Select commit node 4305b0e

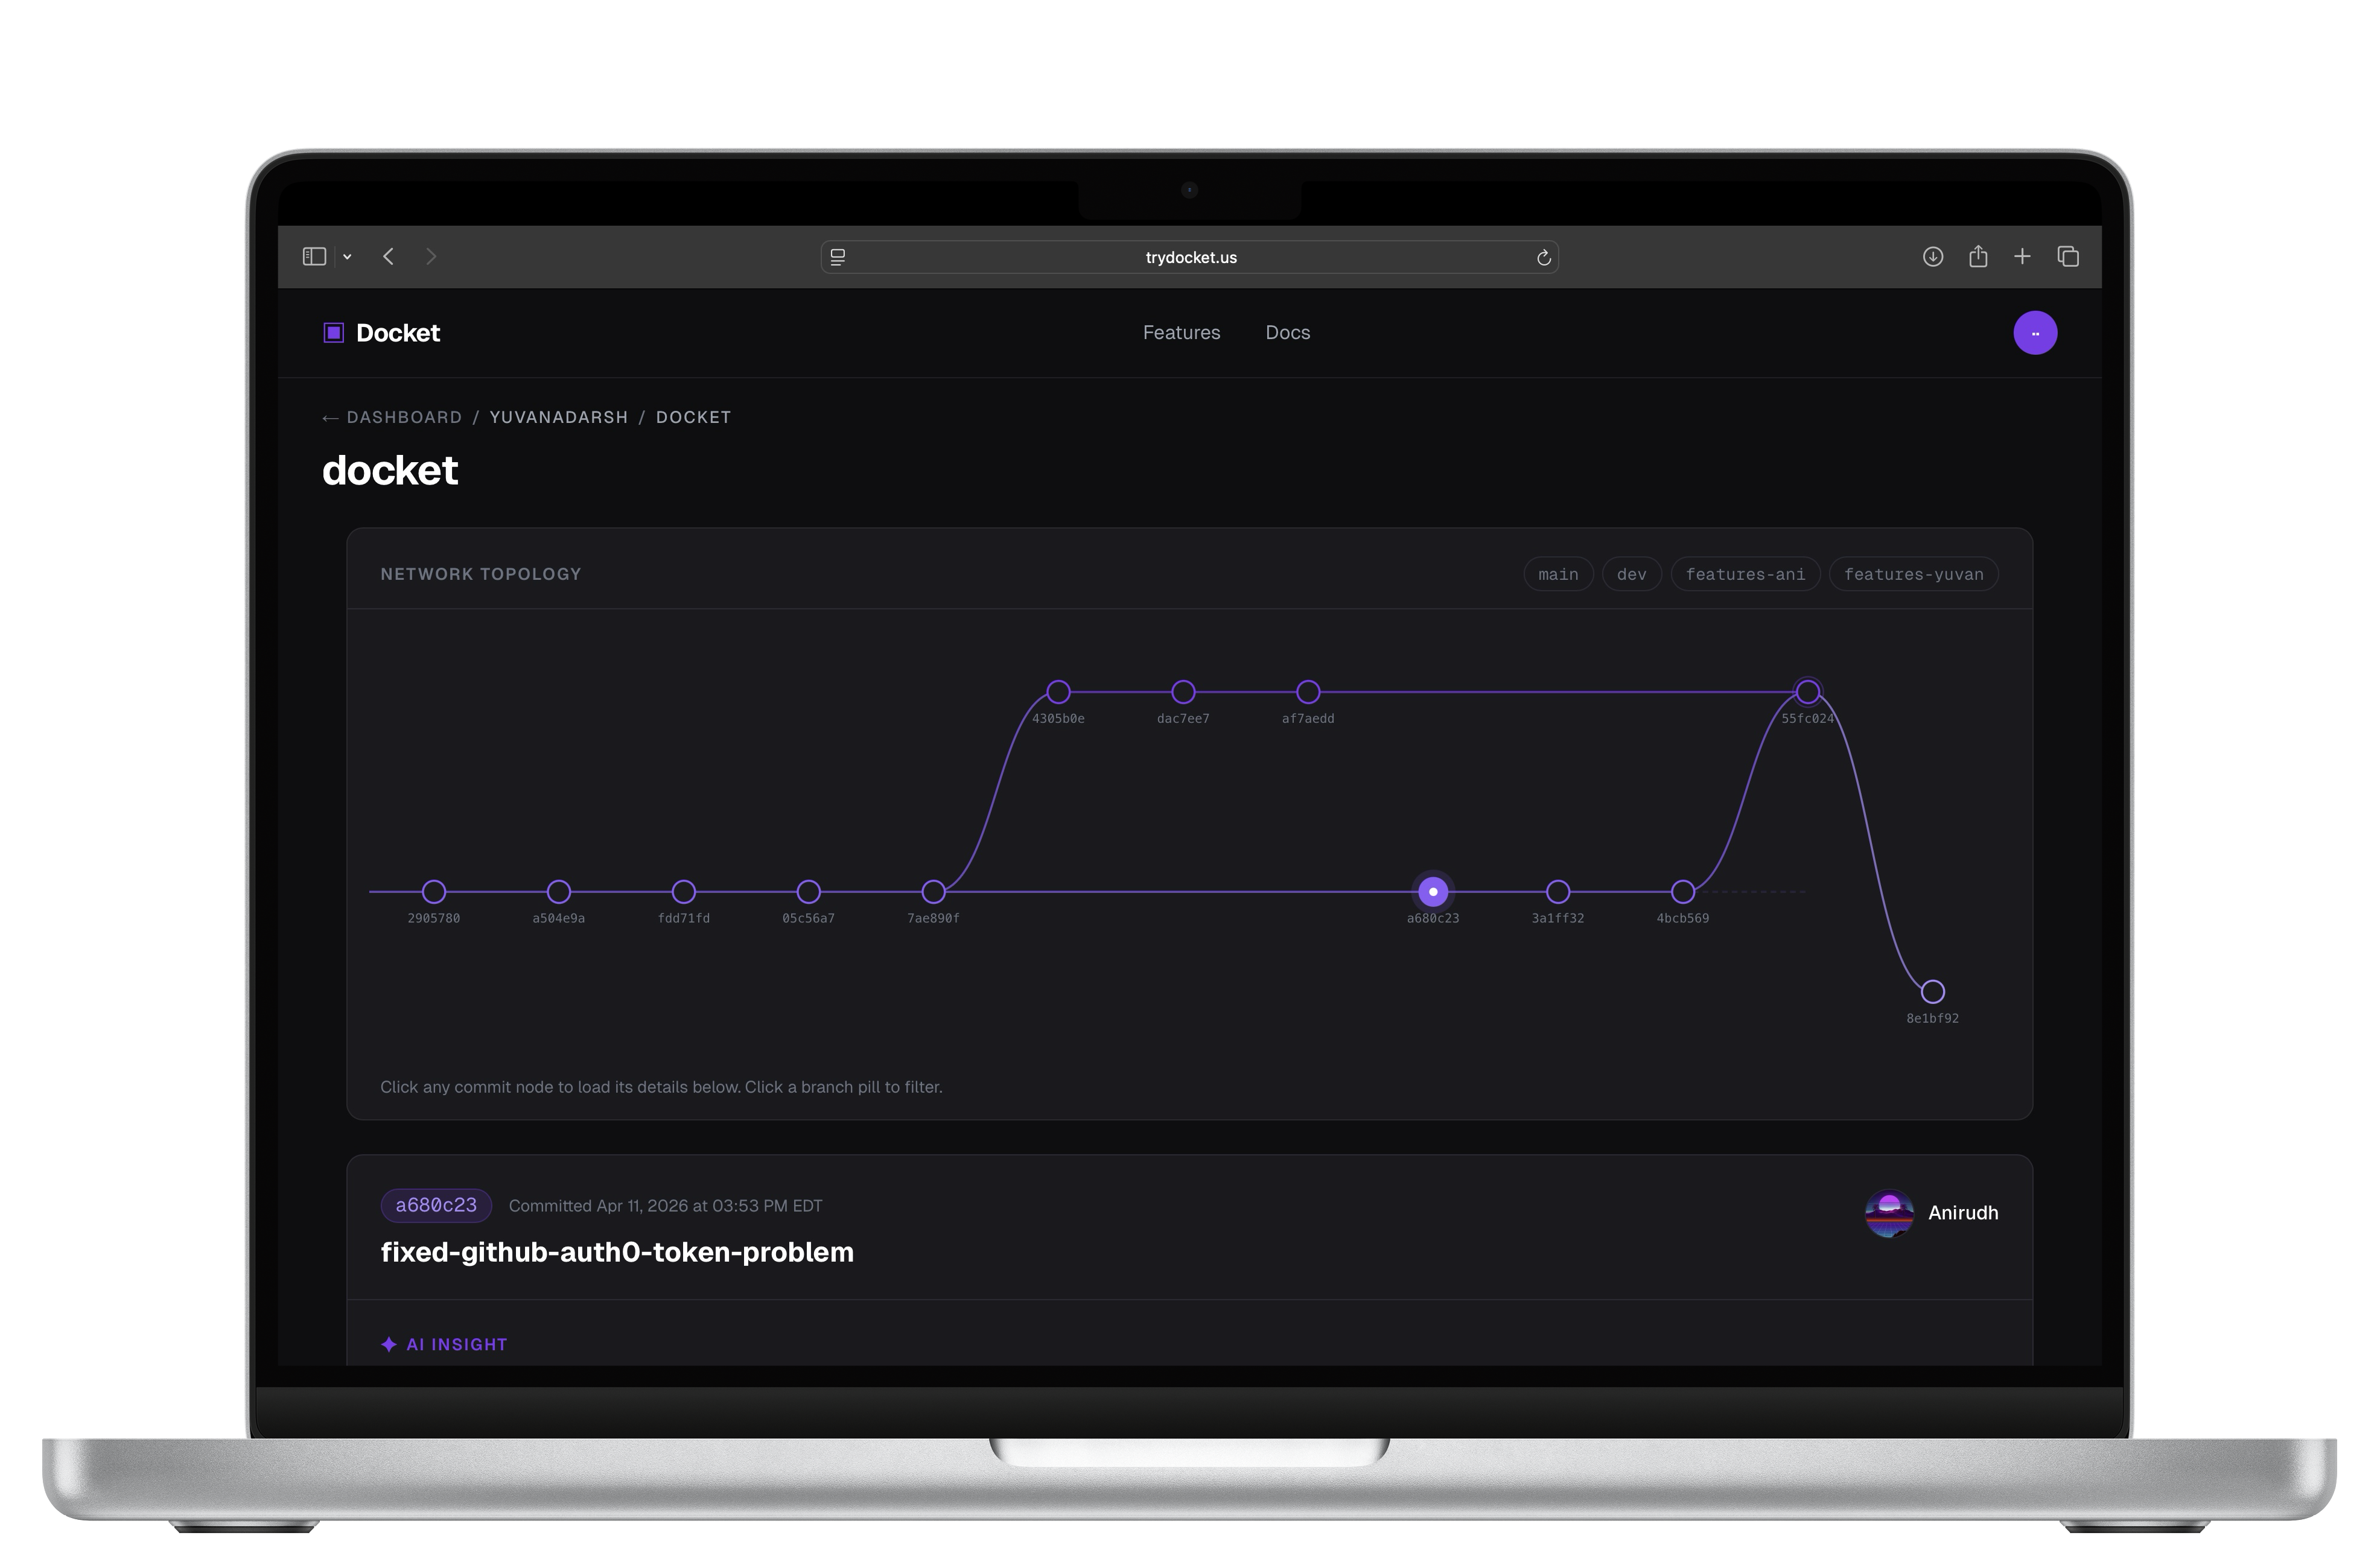pyautogui.click(x=1058, y=692)
